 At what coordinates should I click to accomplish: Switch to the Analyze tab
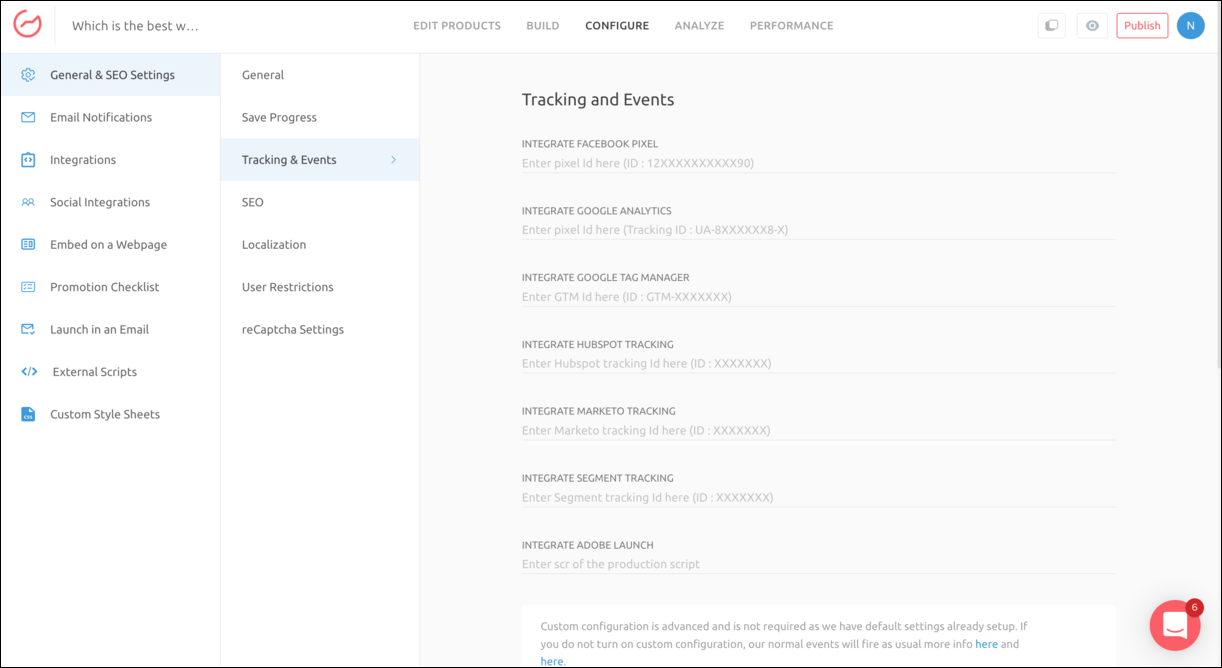click(699, 26)
